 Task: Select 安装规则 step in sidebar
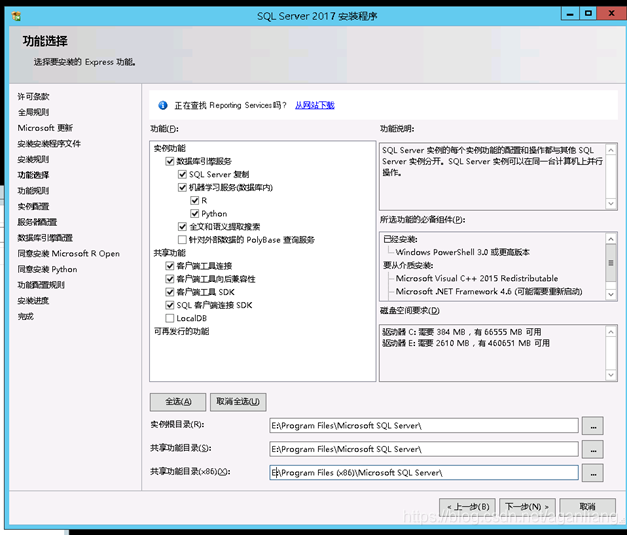[34, 159]
